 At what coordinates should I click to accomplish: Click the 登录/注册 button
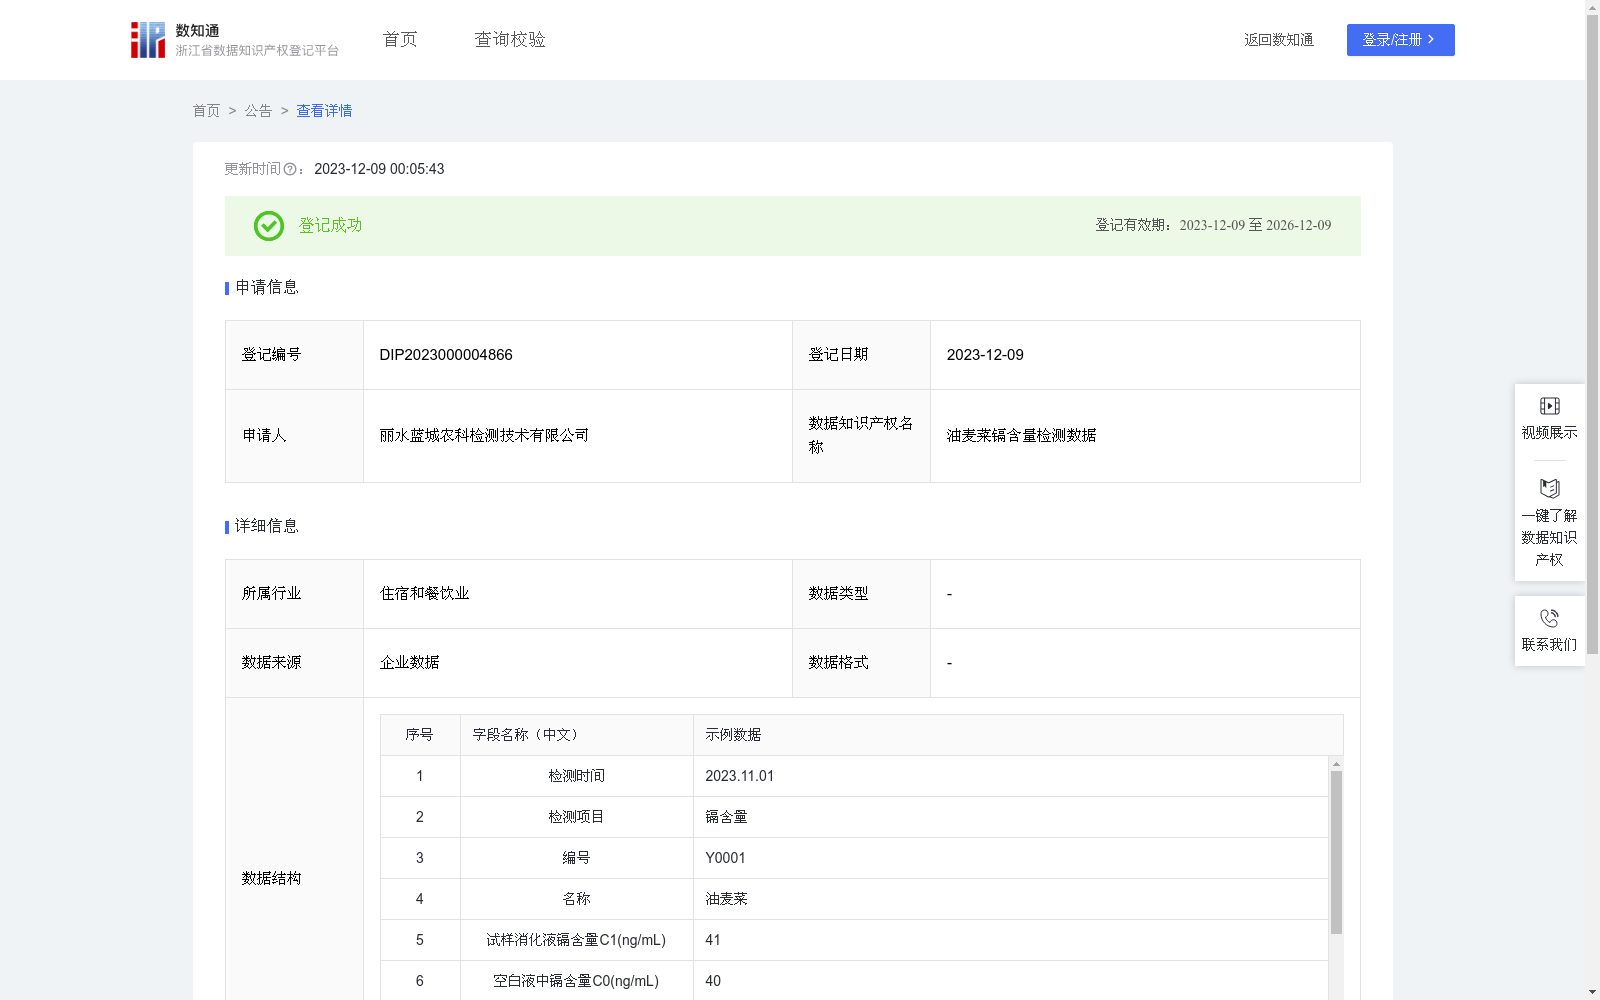click(x=1400, y=40)
